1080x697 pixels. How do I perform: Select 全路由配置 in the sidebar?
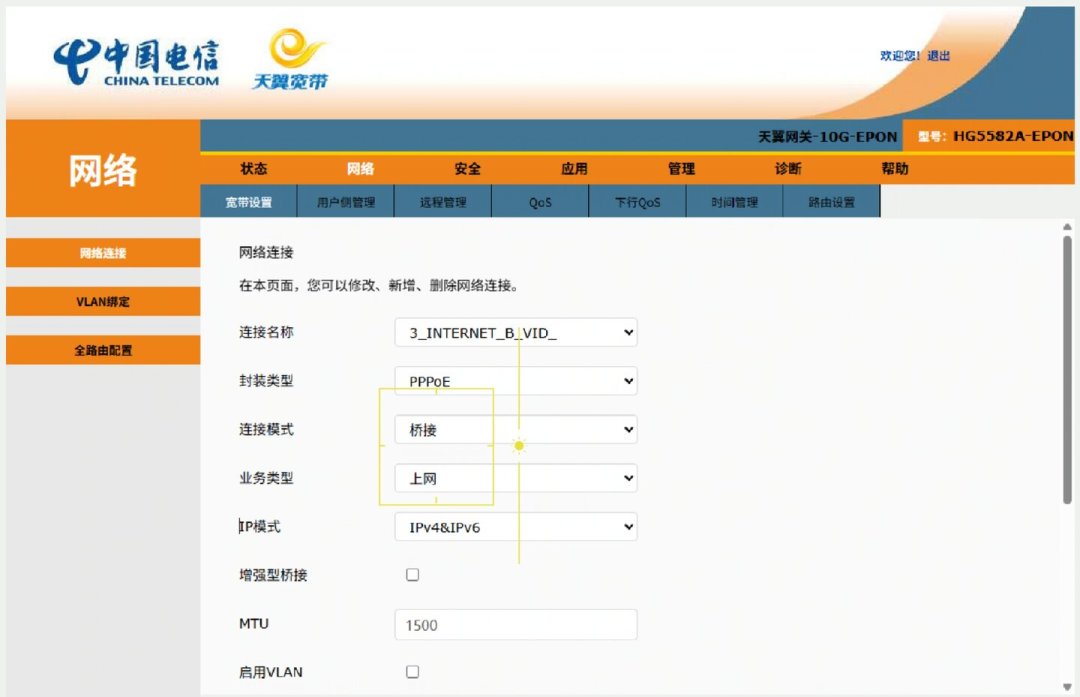point(103,350)
